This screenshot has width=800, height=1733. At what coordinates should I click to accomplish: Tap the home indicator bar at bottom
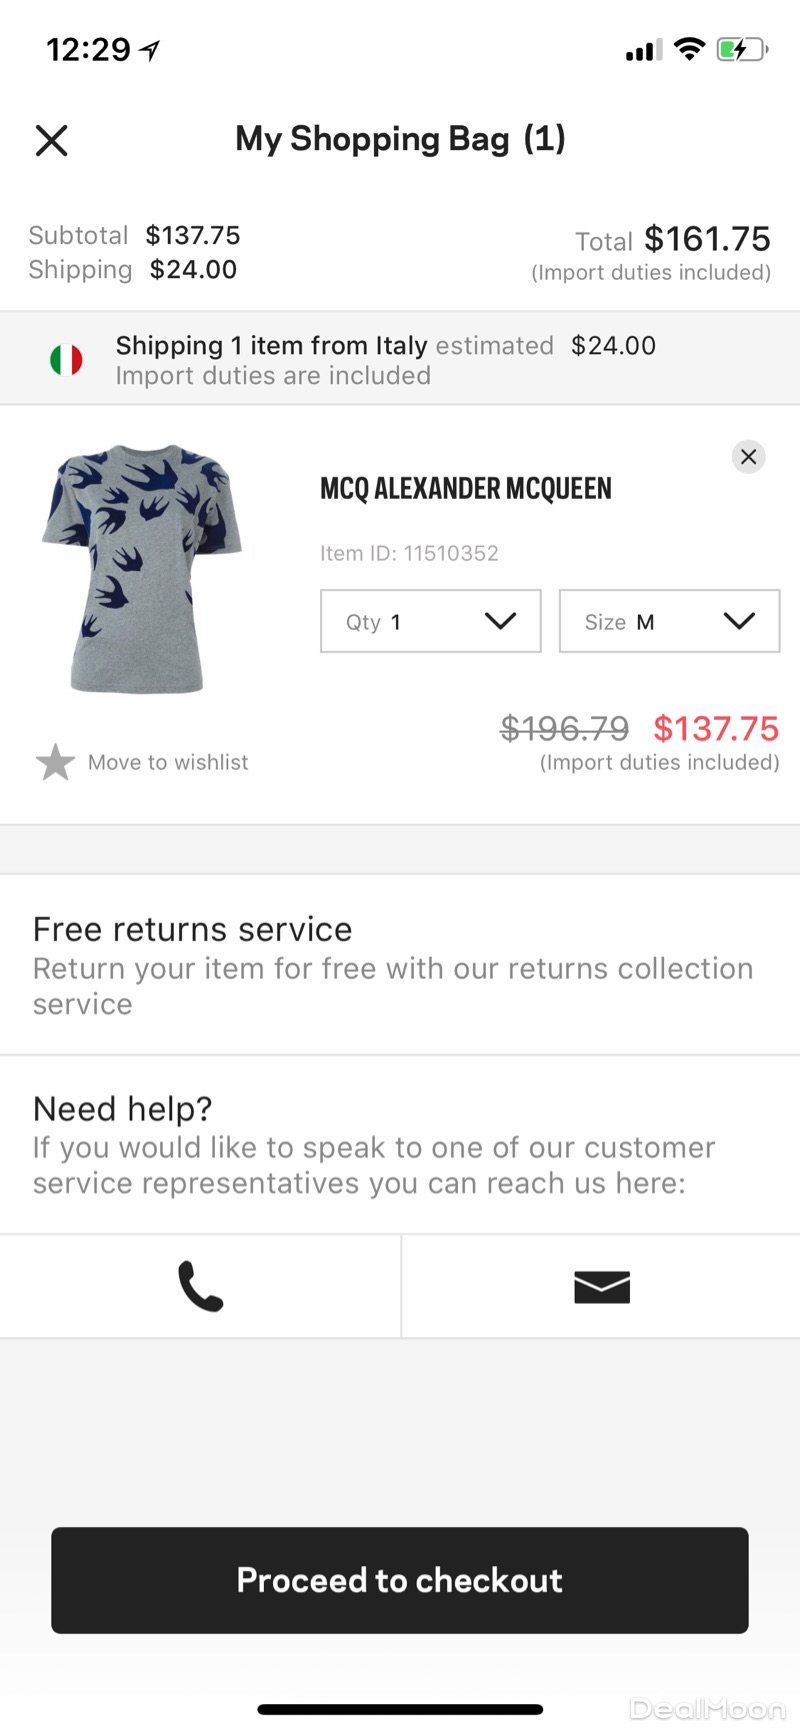(x=400, y=1709)
